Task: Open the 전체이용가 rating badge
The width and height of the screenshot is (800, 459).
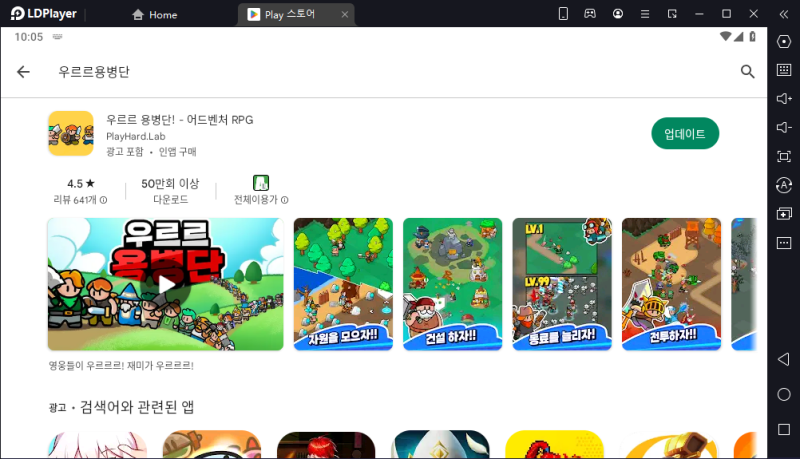Action: [x=261, y=183]
